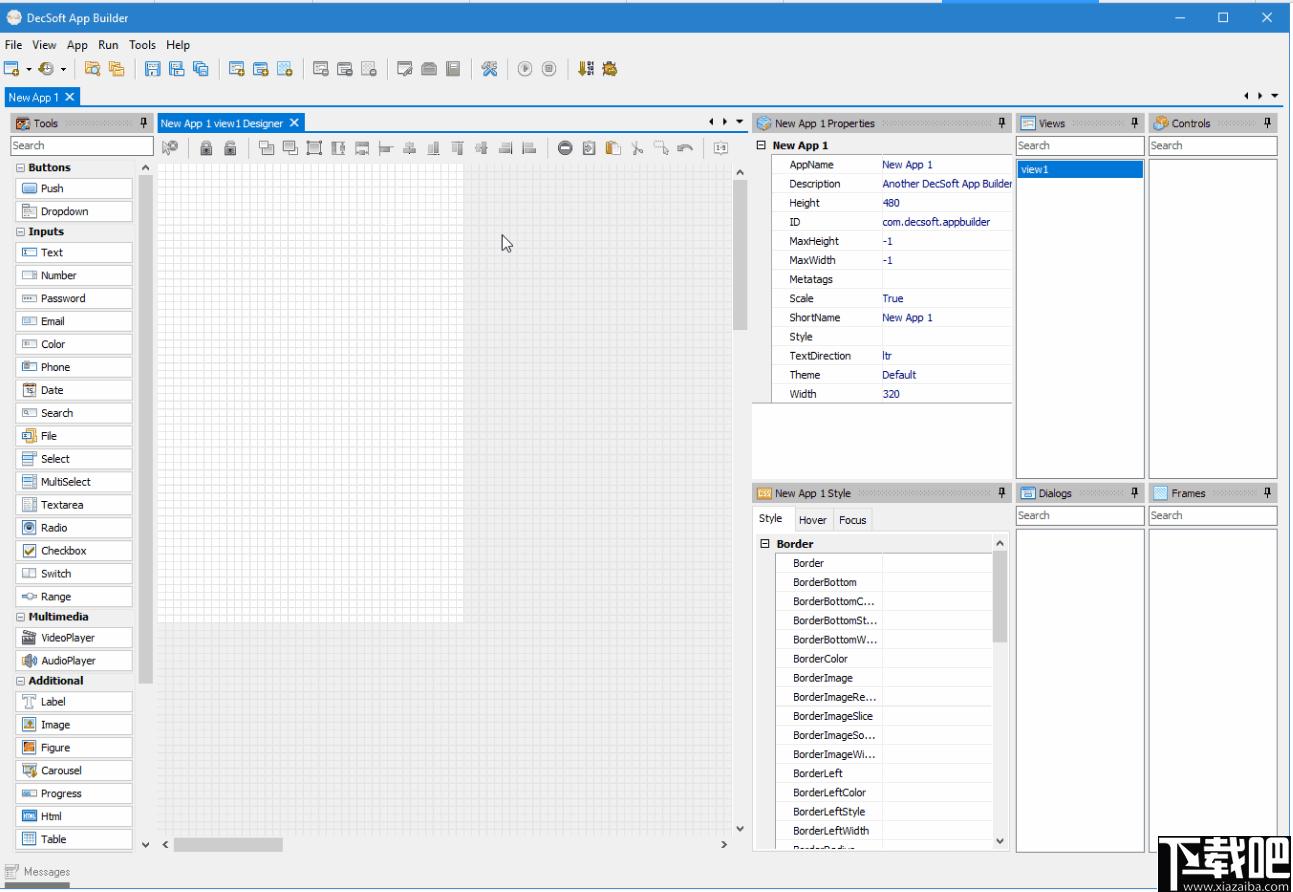Click the stop icon in main toolbar
1293x892 pixels.
click(x=549, y=69)
